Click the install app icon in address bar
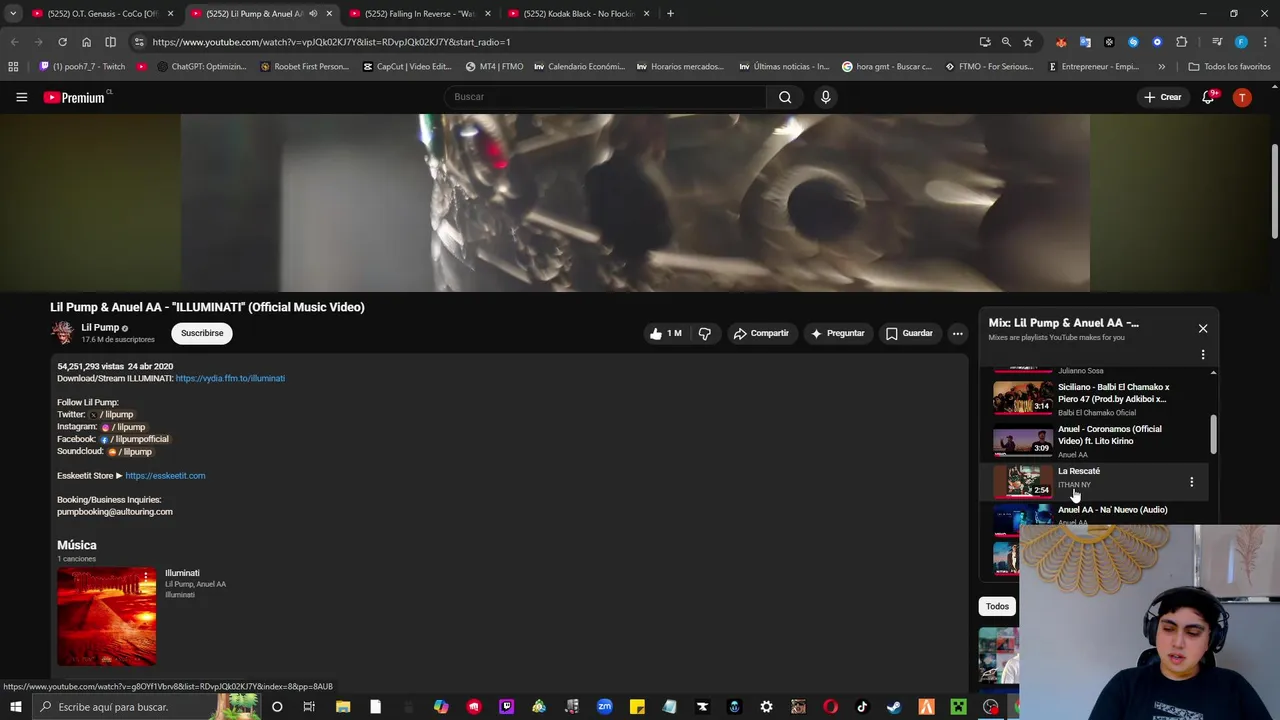Viewport: 1280px width, 720px height. pos(985,42)
